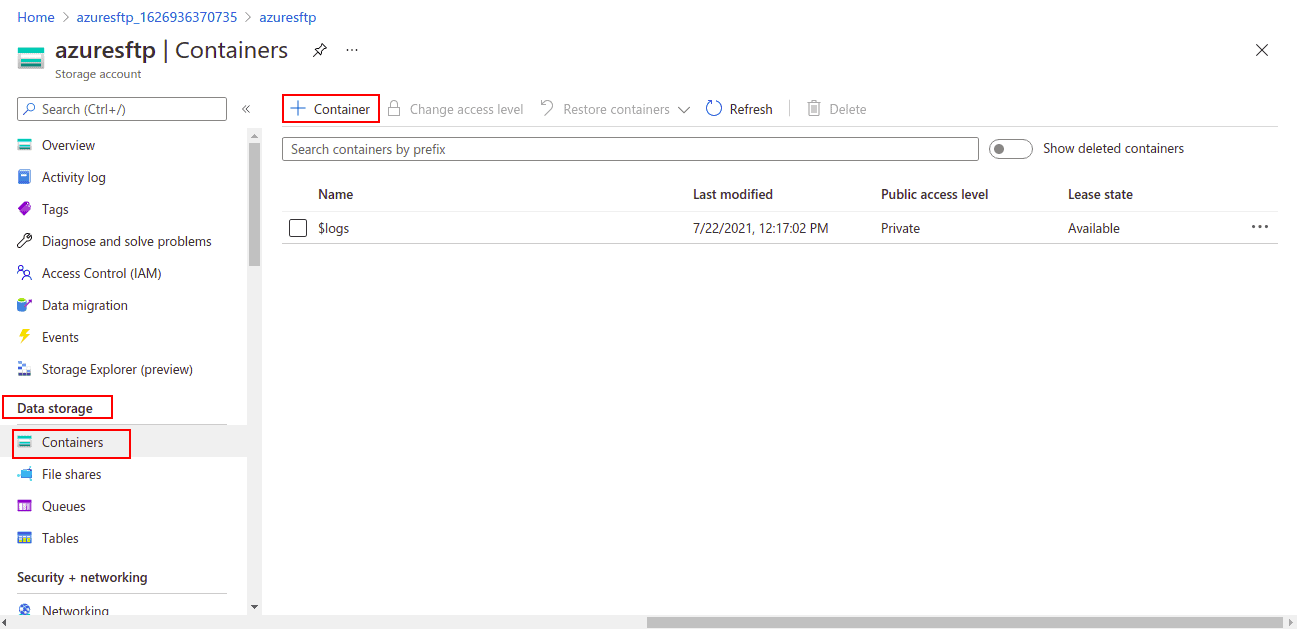The height and width of the screenshot is (629, 1297).
Task: Click the sidebar scroll up arrow
Action: 254,135
